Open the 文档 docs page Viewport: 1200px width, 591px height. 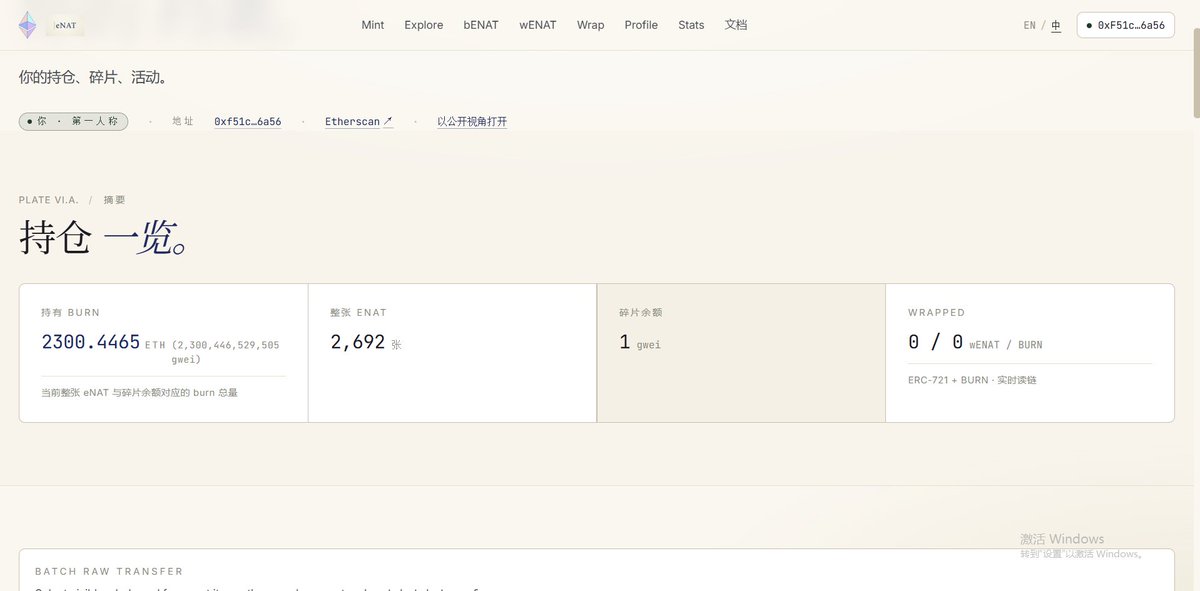(736, 25)
